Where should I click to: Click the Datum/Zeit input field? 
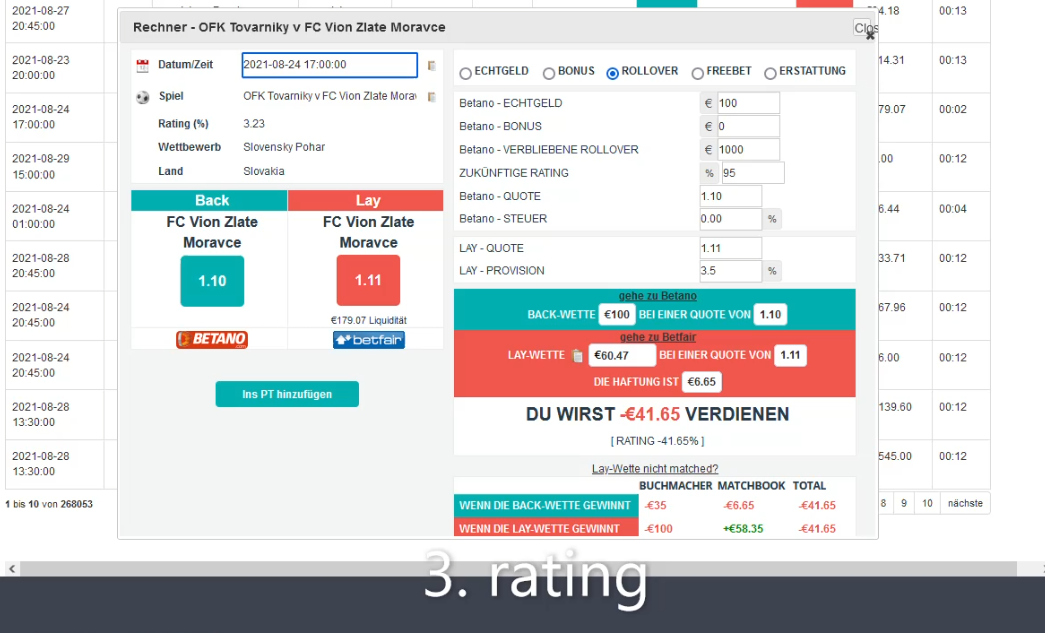tap(329, 65)
